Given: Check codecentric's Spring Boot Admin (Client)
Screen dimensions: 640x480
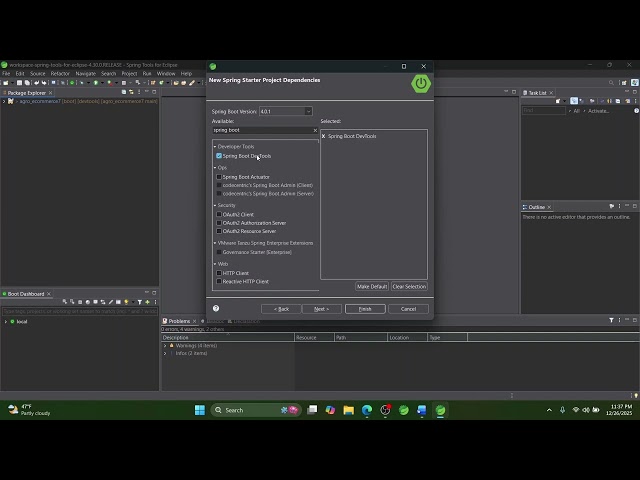Looking at the screenshot, I should coord(219,185).
